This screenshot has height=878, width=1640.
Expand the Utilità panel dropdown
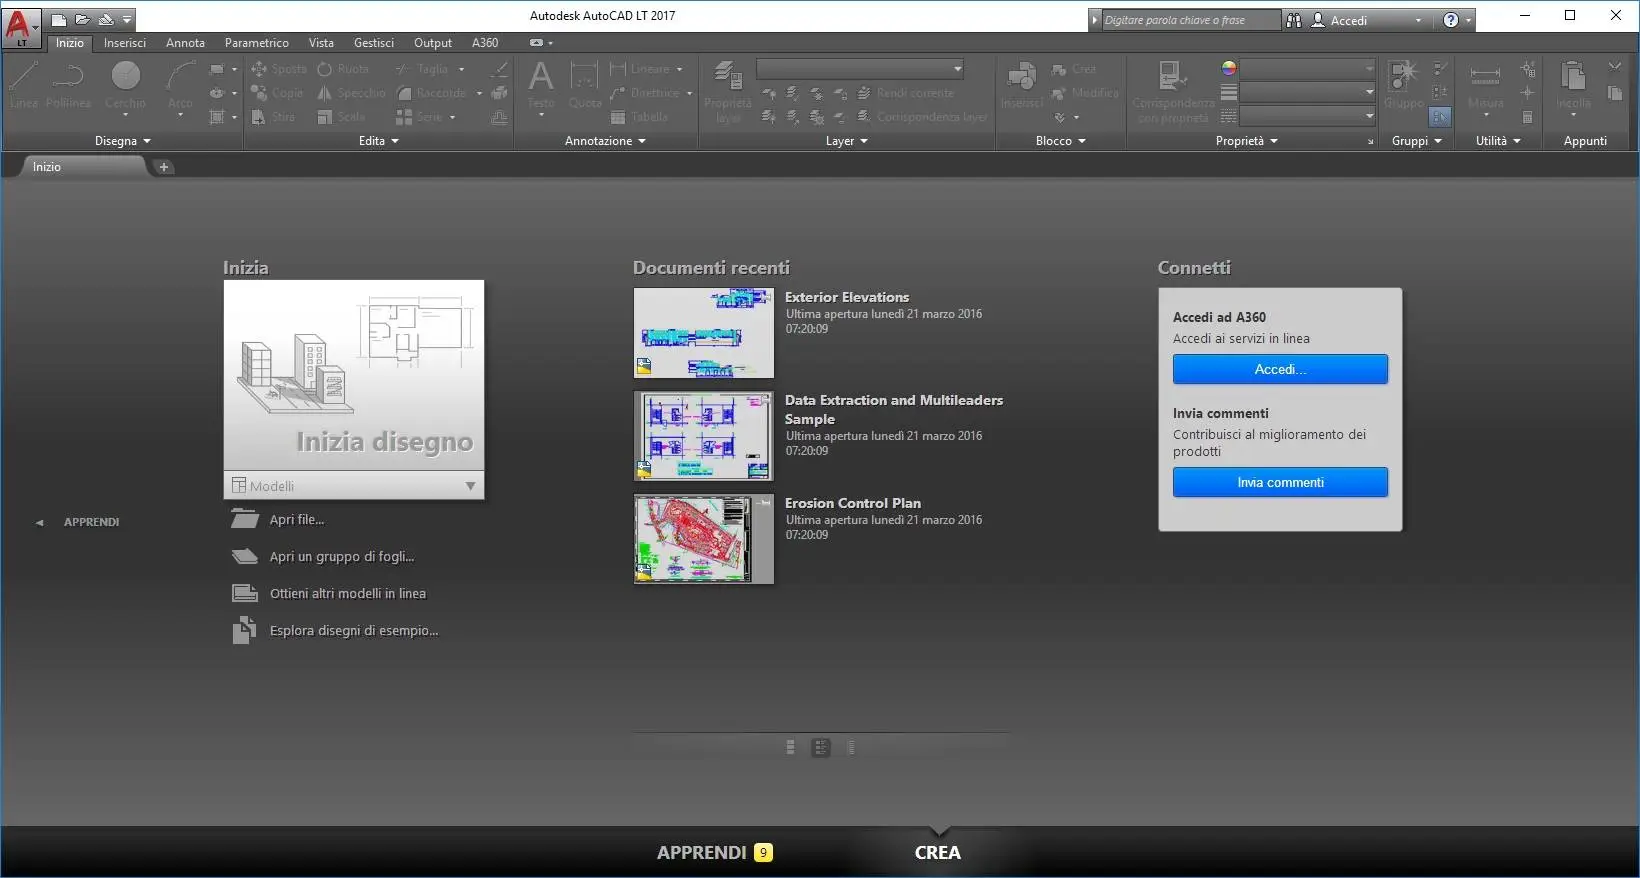[1498, 141]
